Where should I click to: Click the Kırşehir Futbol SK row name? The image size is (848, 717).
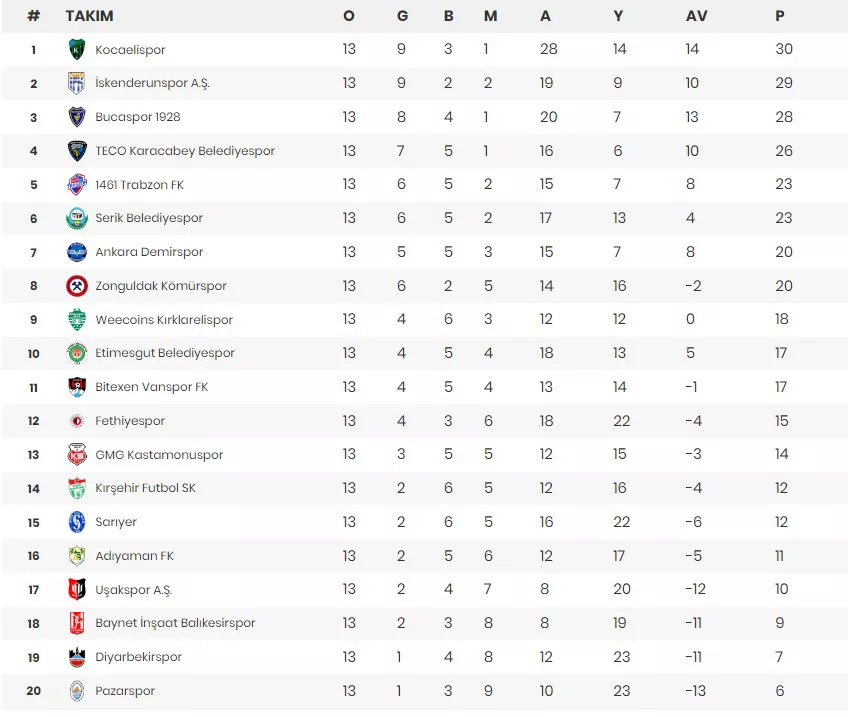click(x=145, y=488)
